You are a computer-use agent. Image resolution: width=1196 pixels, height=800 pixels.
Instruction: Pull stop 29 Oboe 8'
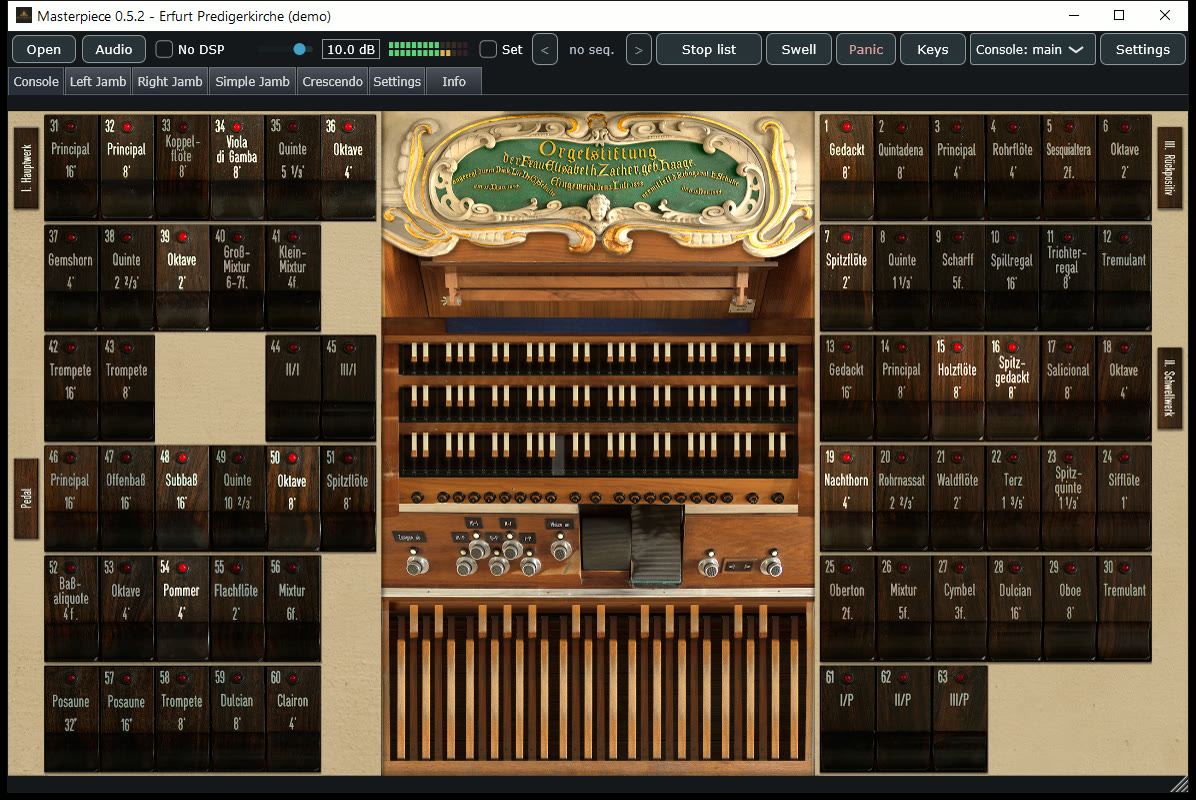coord(1069,608)
